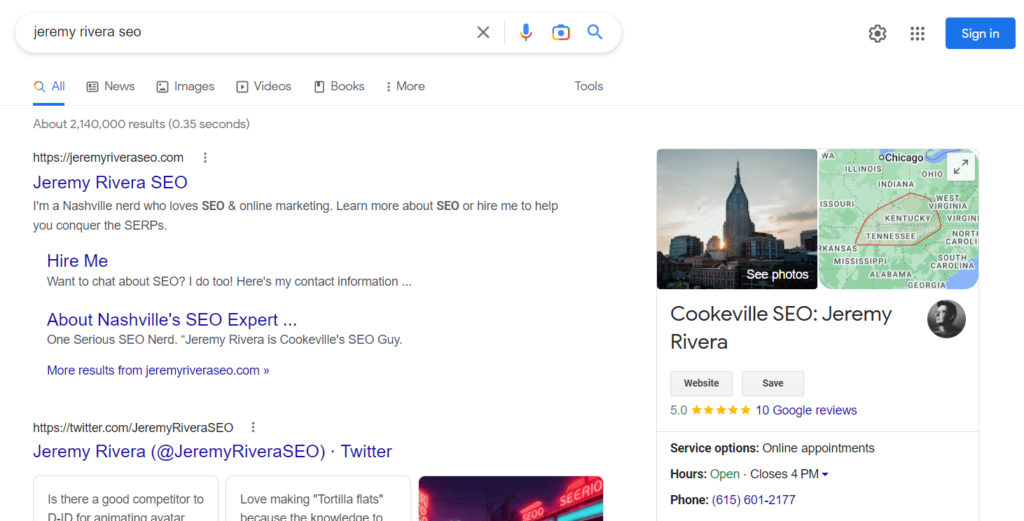The height and width of the screenshot is (521, 1024).
Task: Open three-dot menu beside the twitter.com URL
Action: tap(253, 427)
